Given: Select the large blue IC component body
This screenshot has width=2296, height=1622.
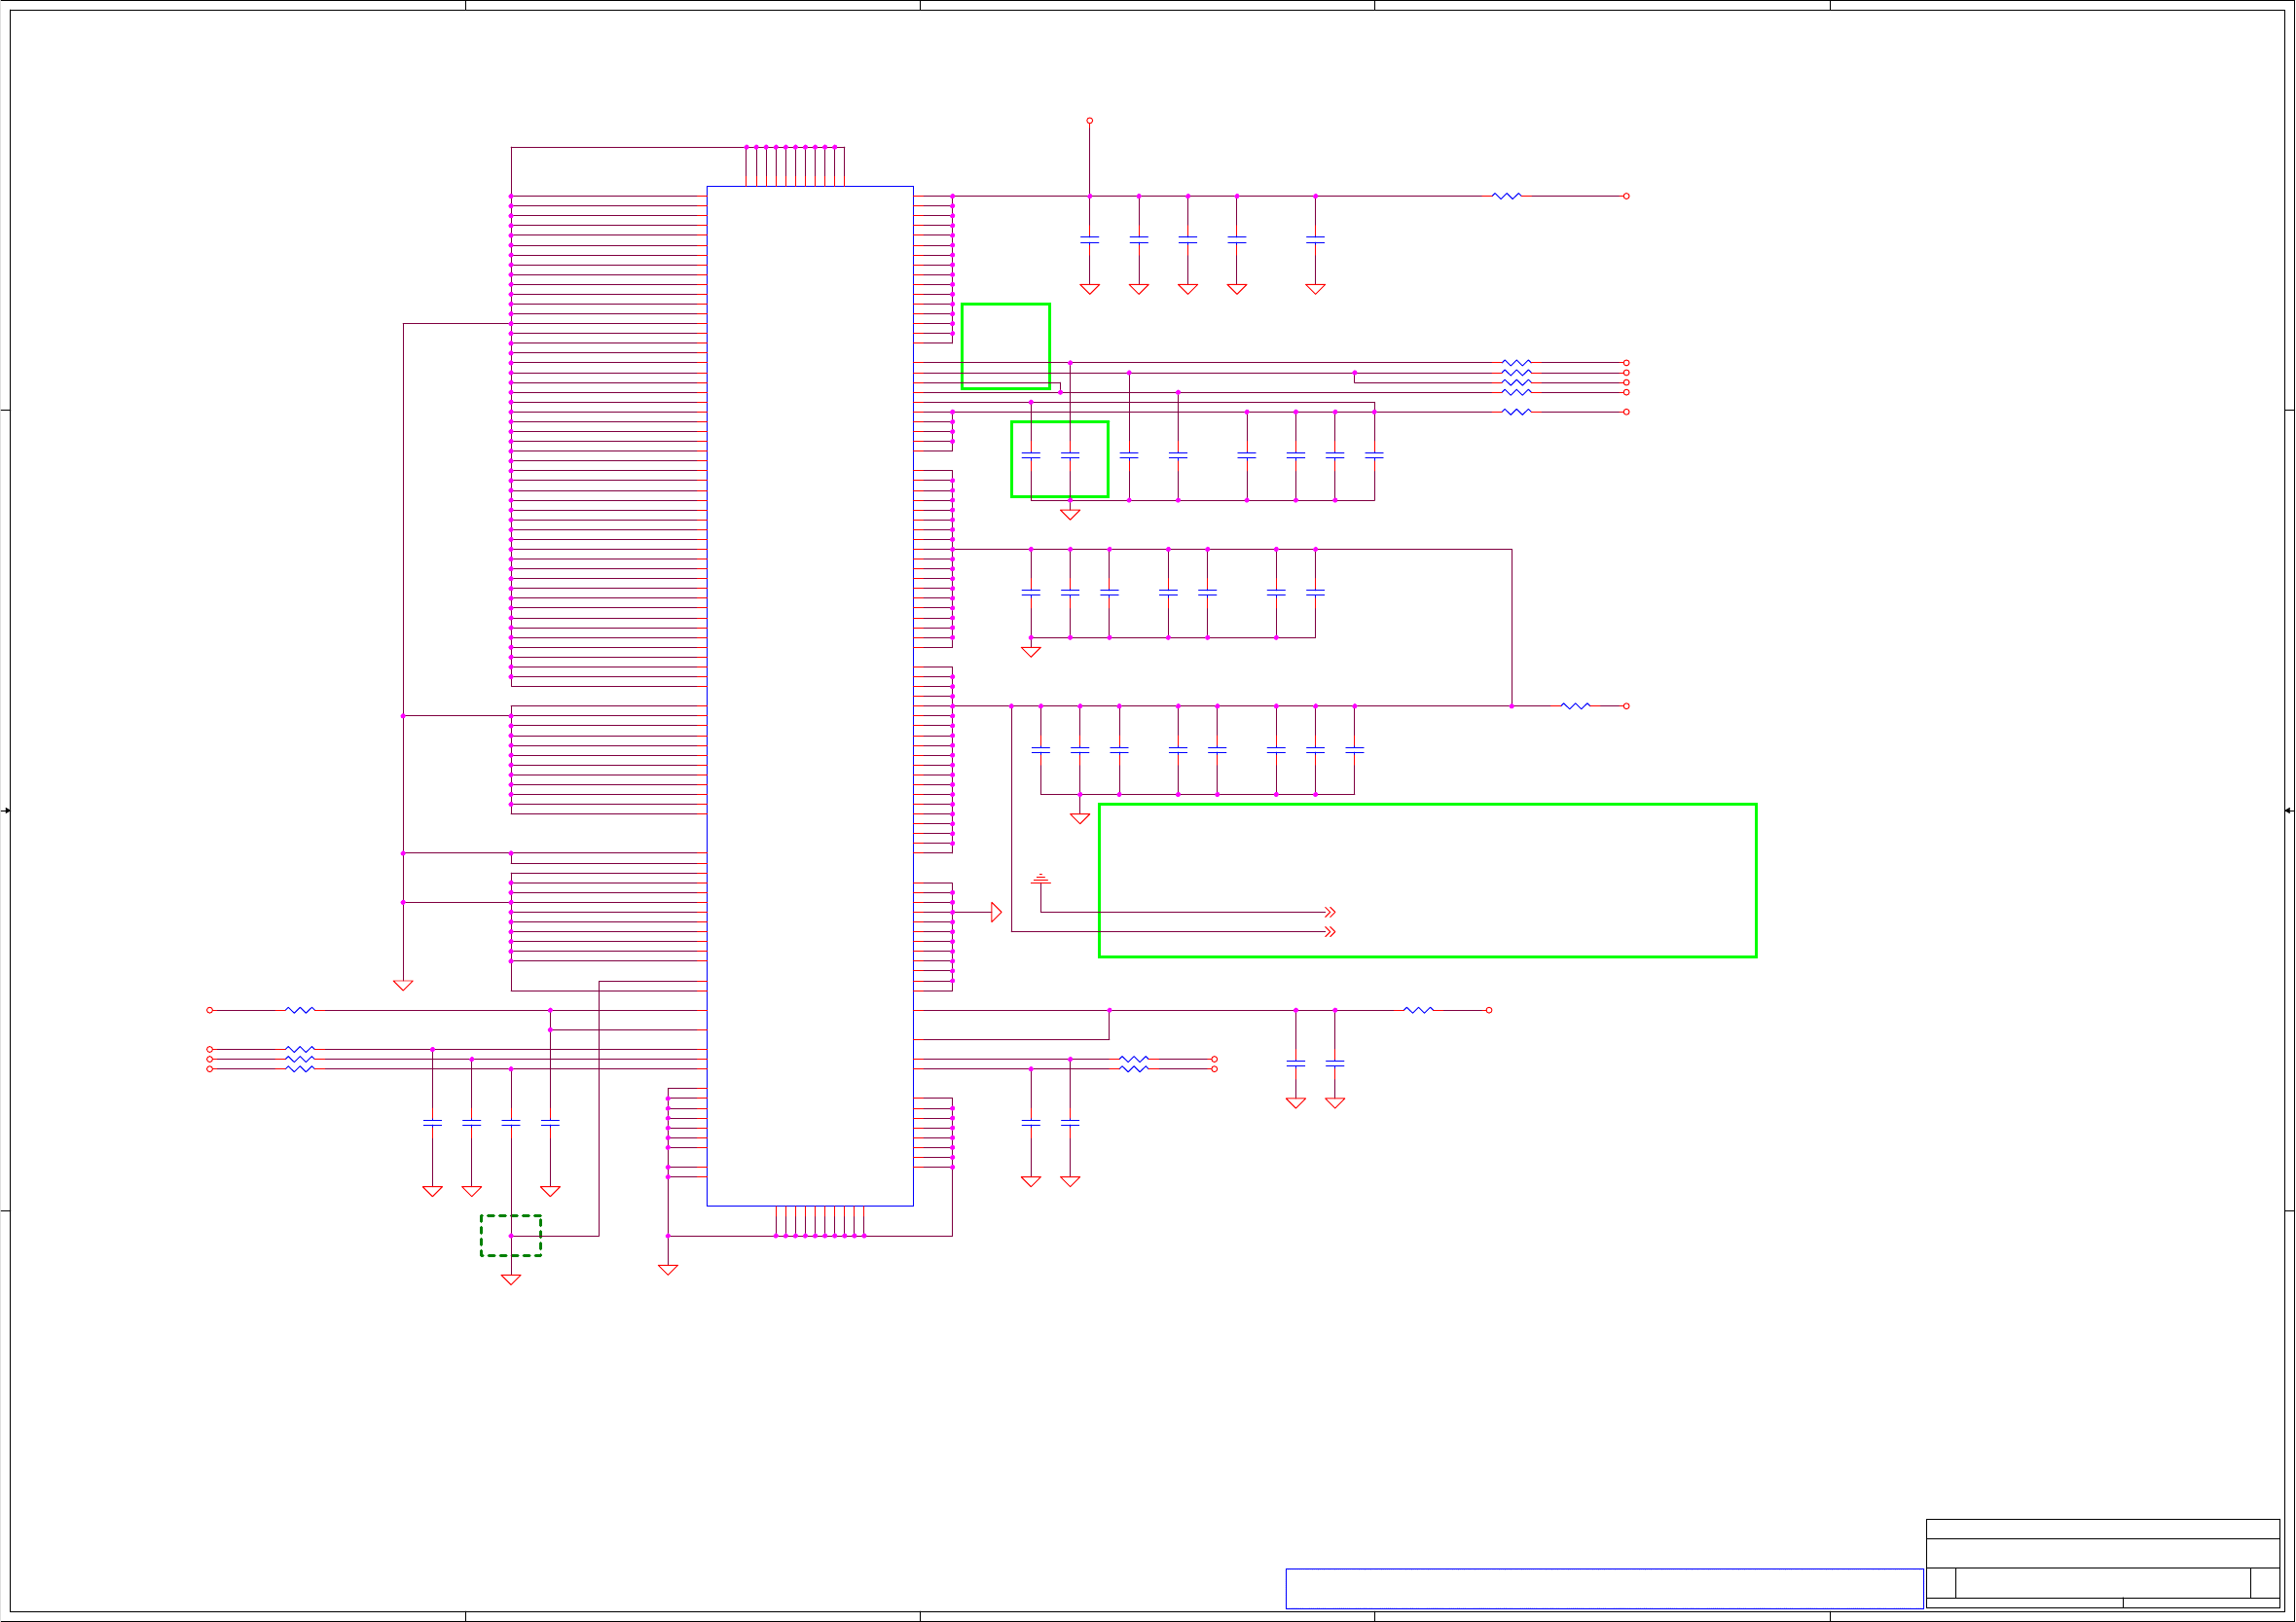Looking at the screenshot, I should (x=809, y=695).
